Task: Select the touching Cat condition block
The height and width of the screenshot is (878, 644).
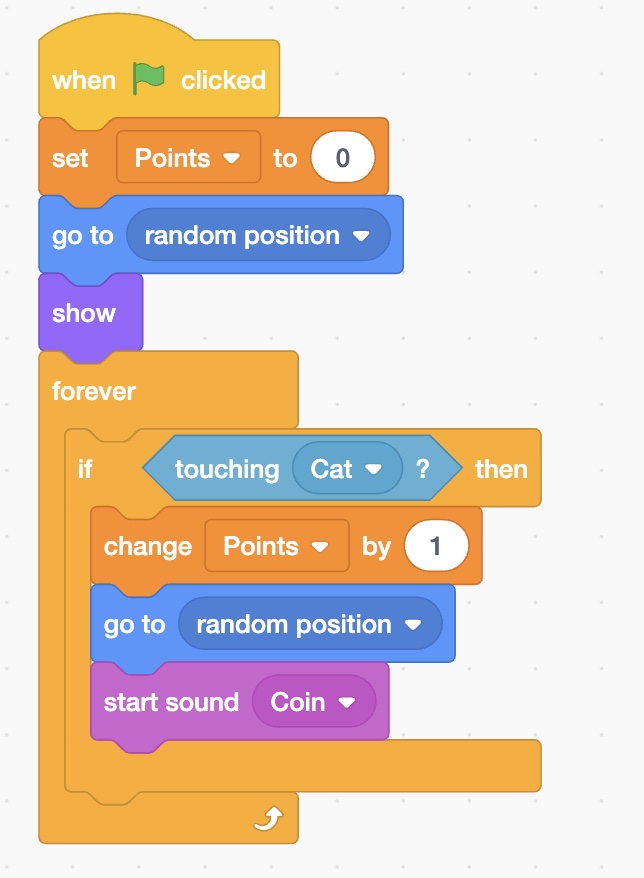Action: (x=302, y=468)
